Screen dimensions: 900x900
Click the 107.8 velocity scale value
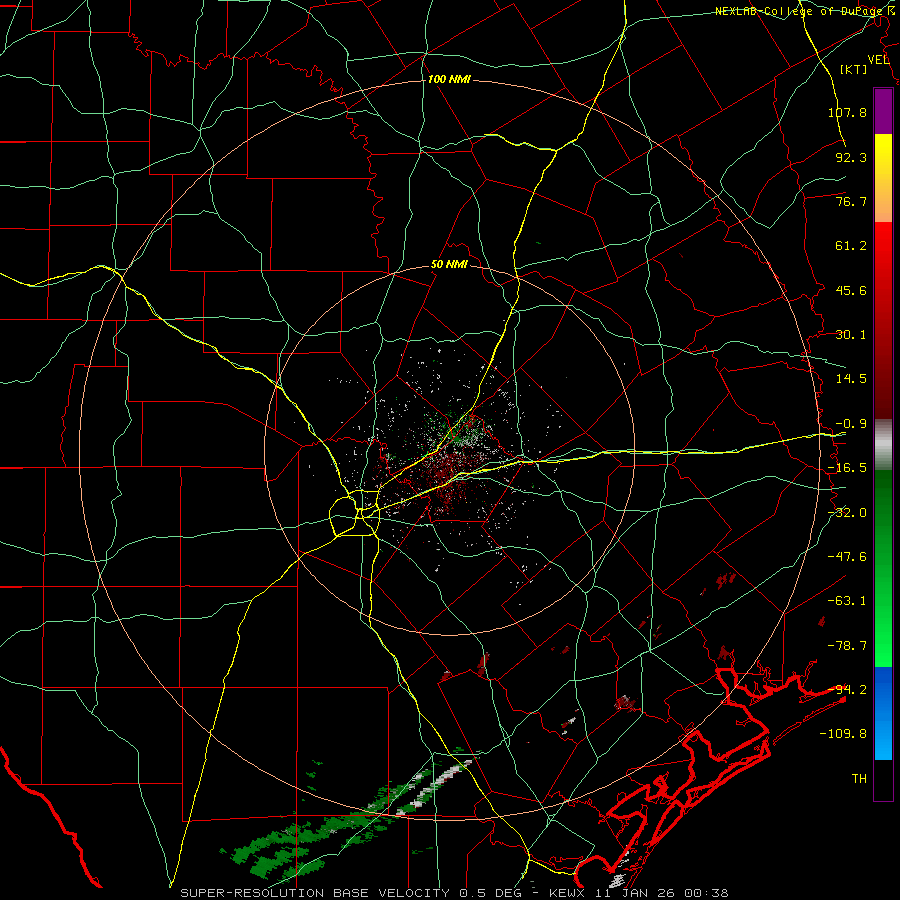[847, 112]
